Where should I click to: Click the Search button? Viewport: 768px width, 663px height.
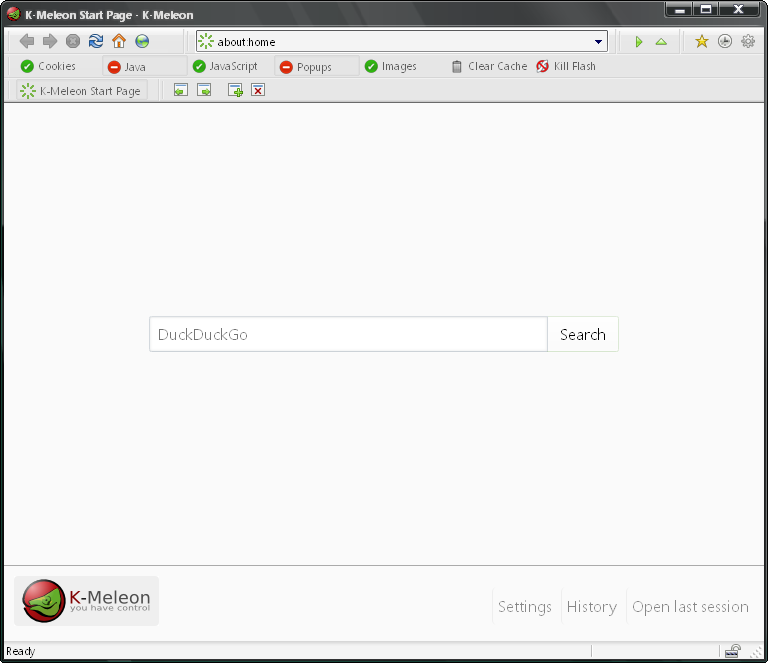pos(583,334)
